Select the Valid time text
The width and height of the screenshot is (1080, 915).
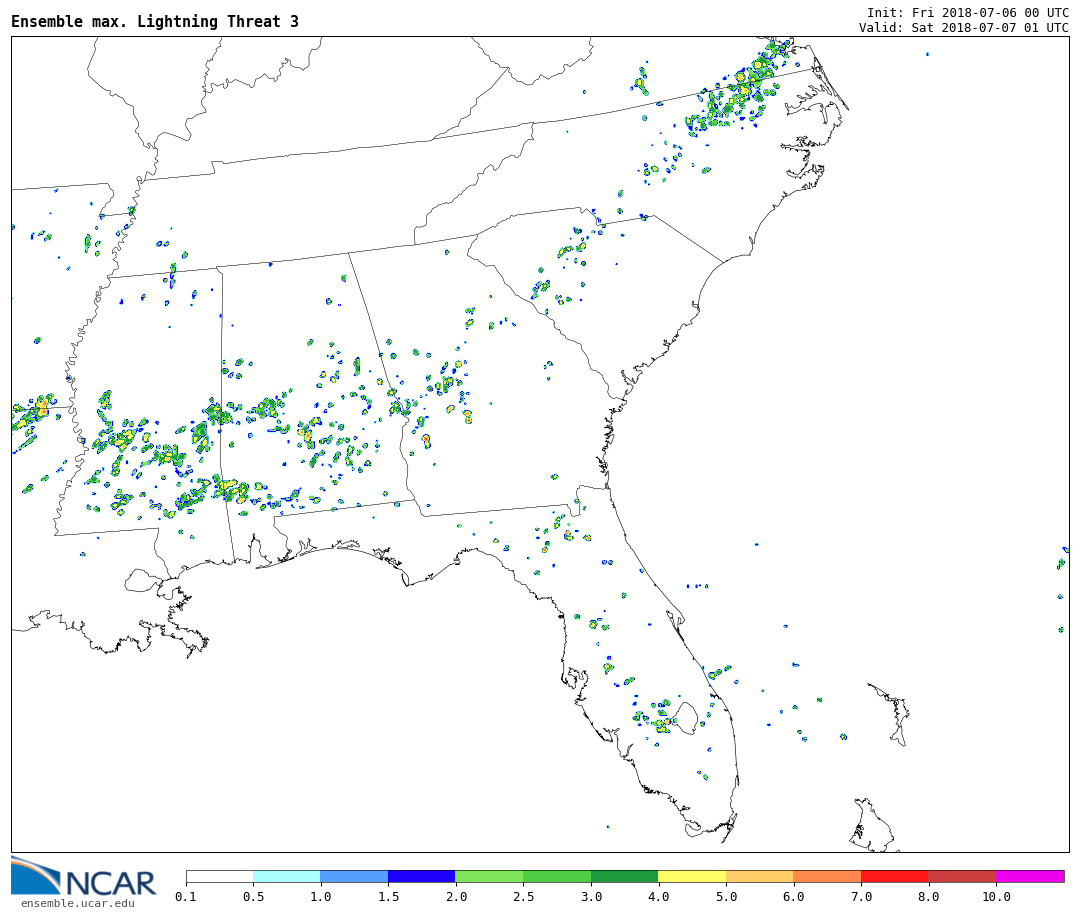tap(963, 28)
